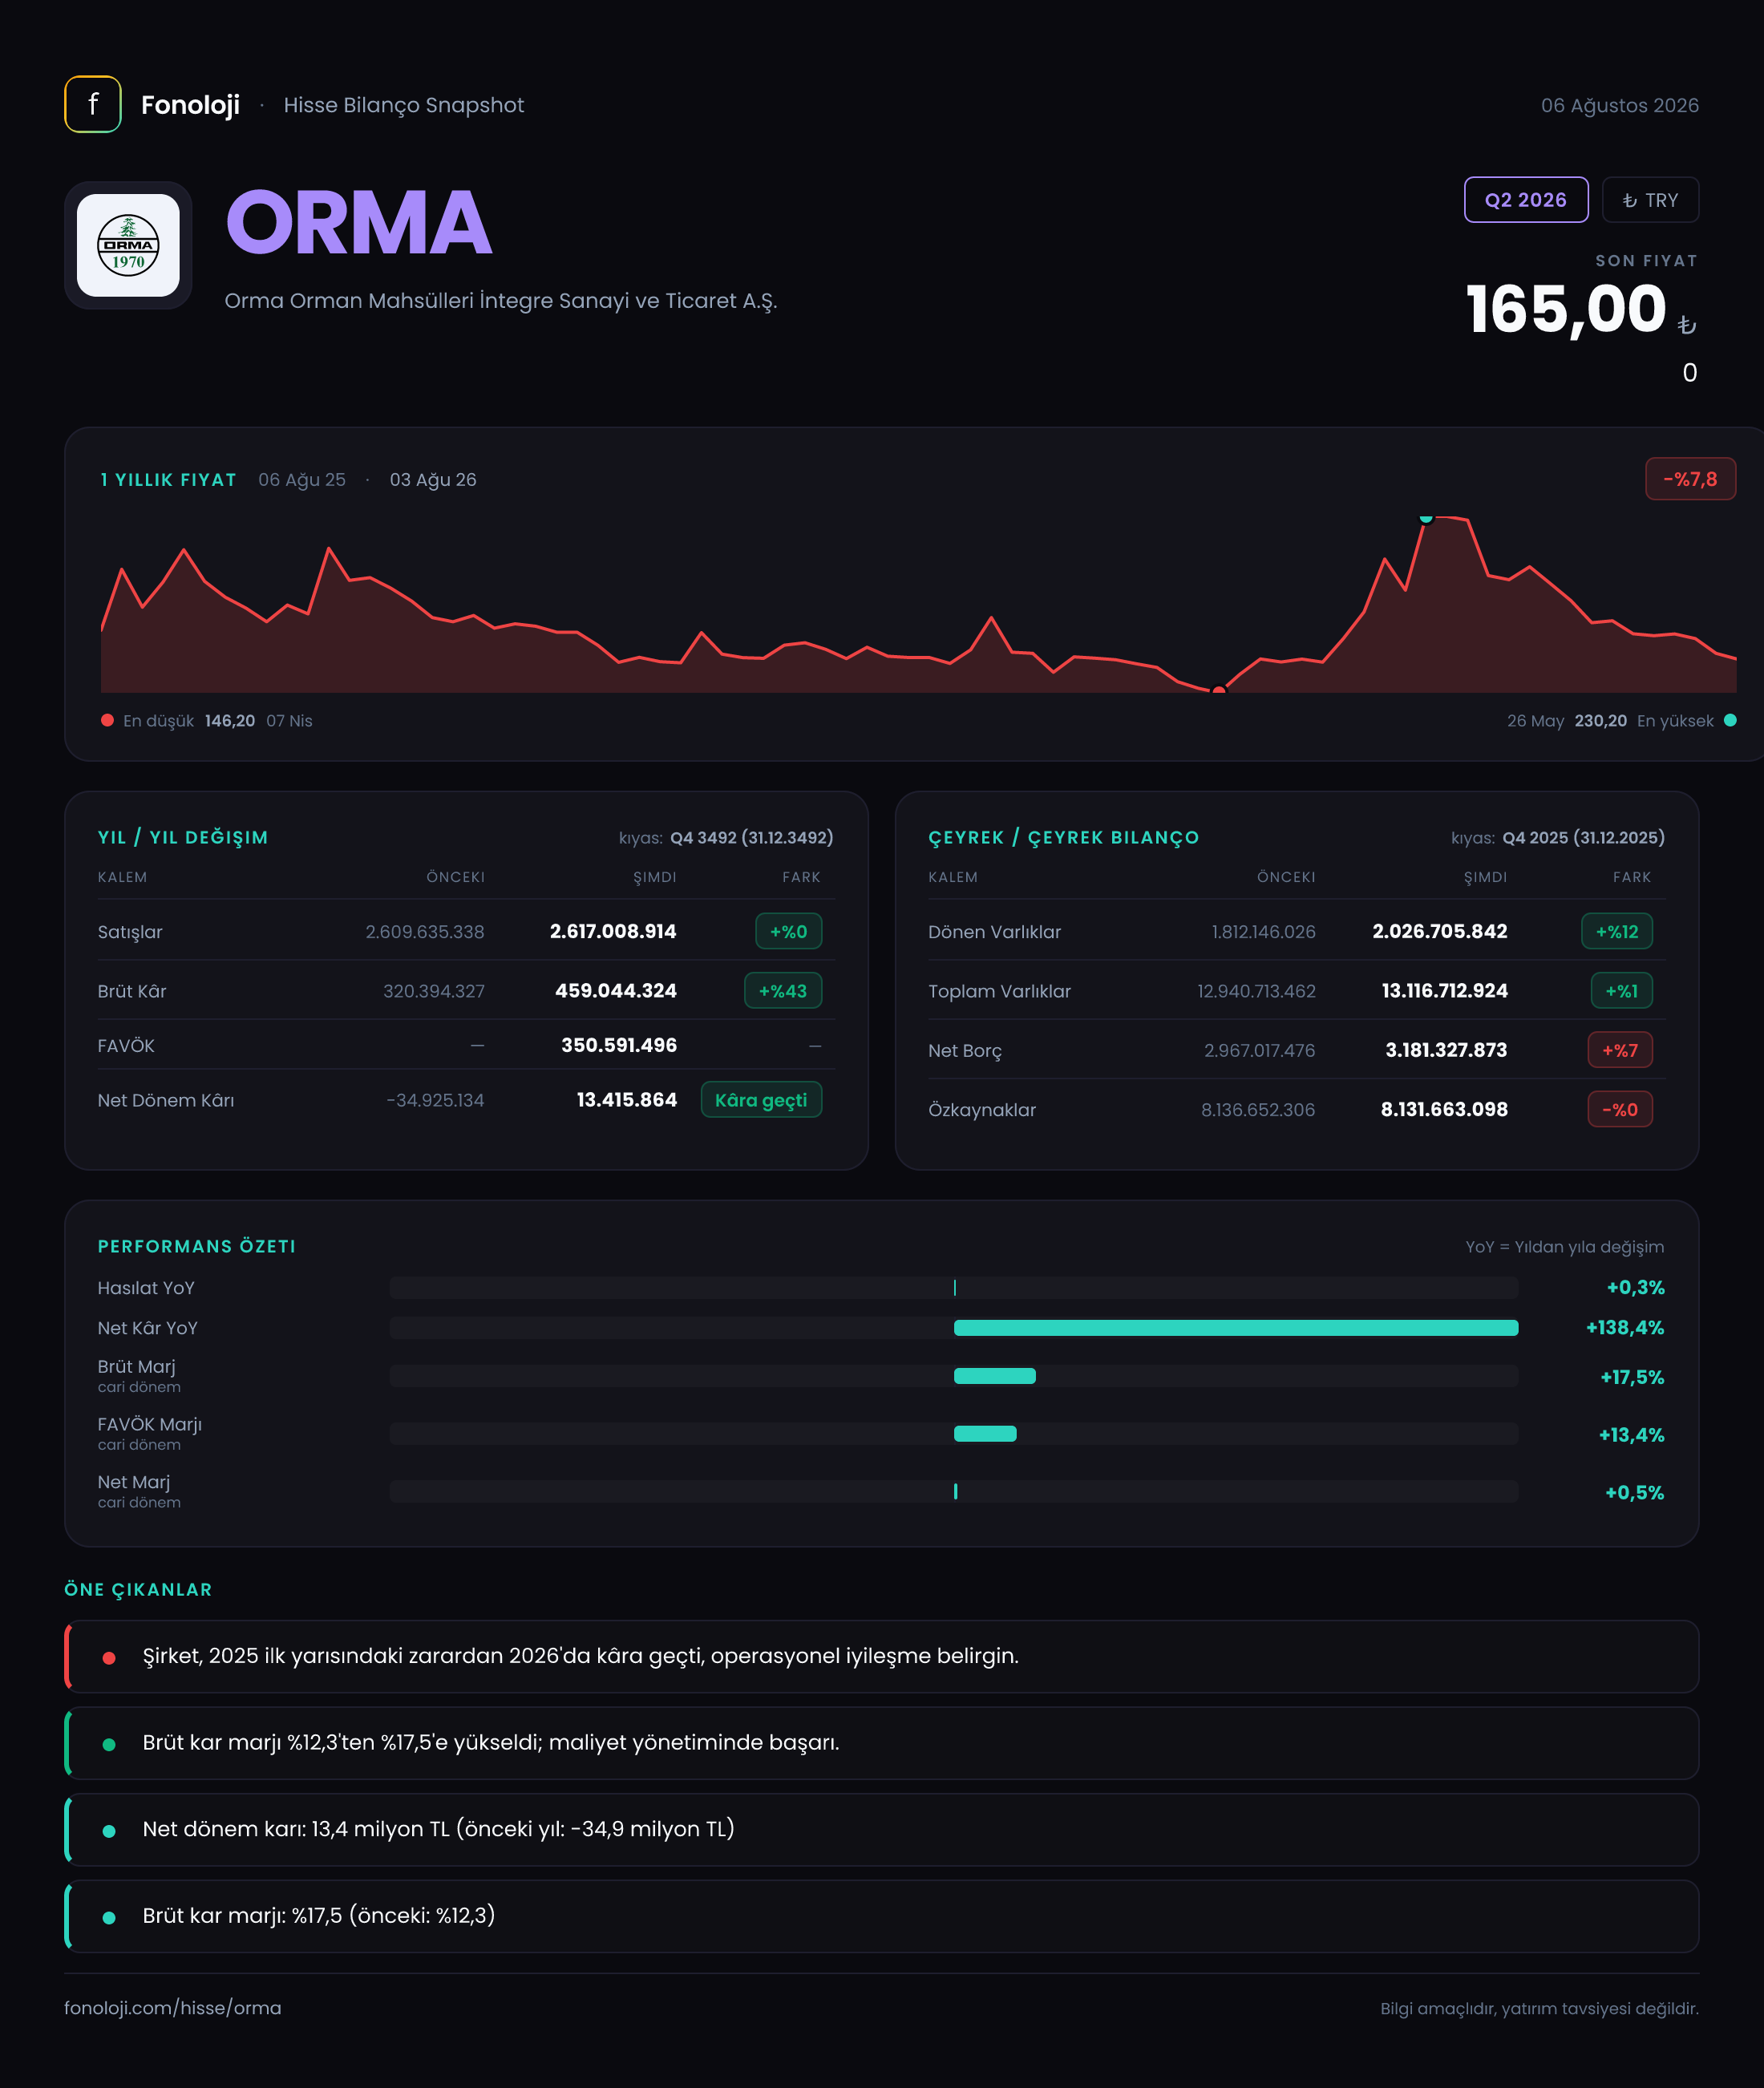Click the Fonoloji brand name
Viewport: 1764px width, 2088px height.
[x=190, y=105]
